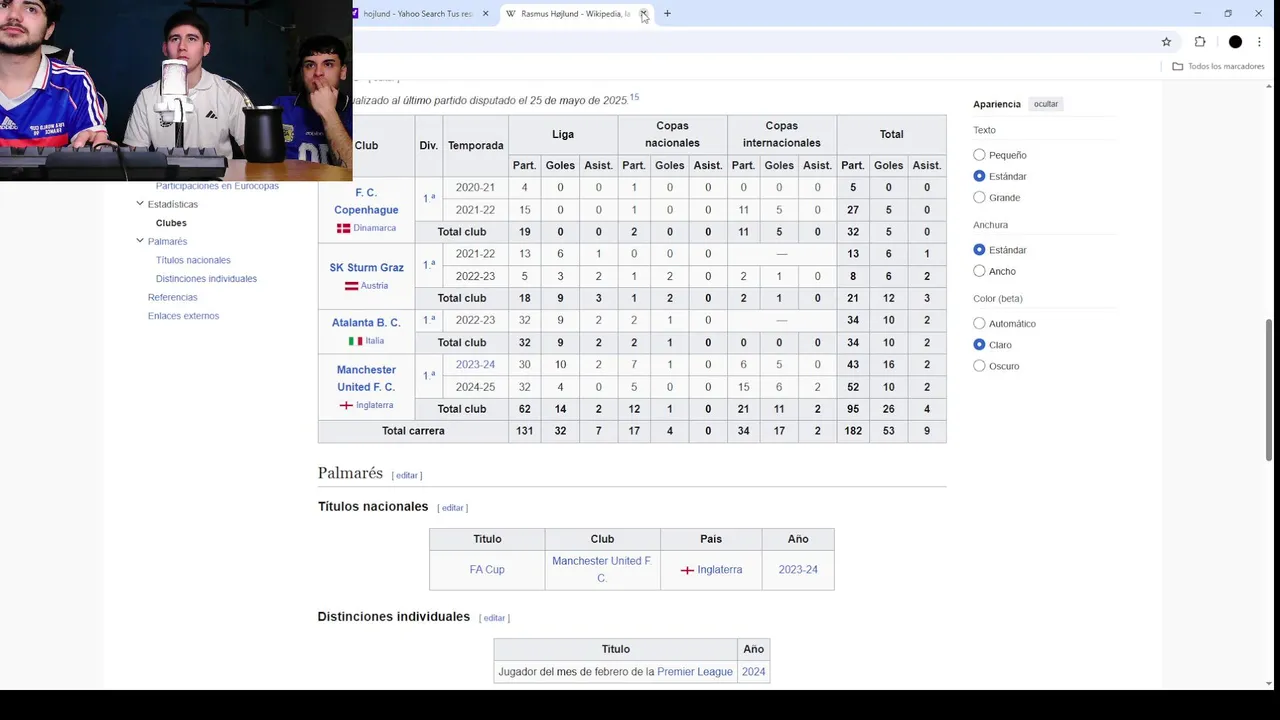Viewport: 1280px width, 720px height.
Task: Switch to the Yahoo Search tab
Action: (x=417, y=14)
